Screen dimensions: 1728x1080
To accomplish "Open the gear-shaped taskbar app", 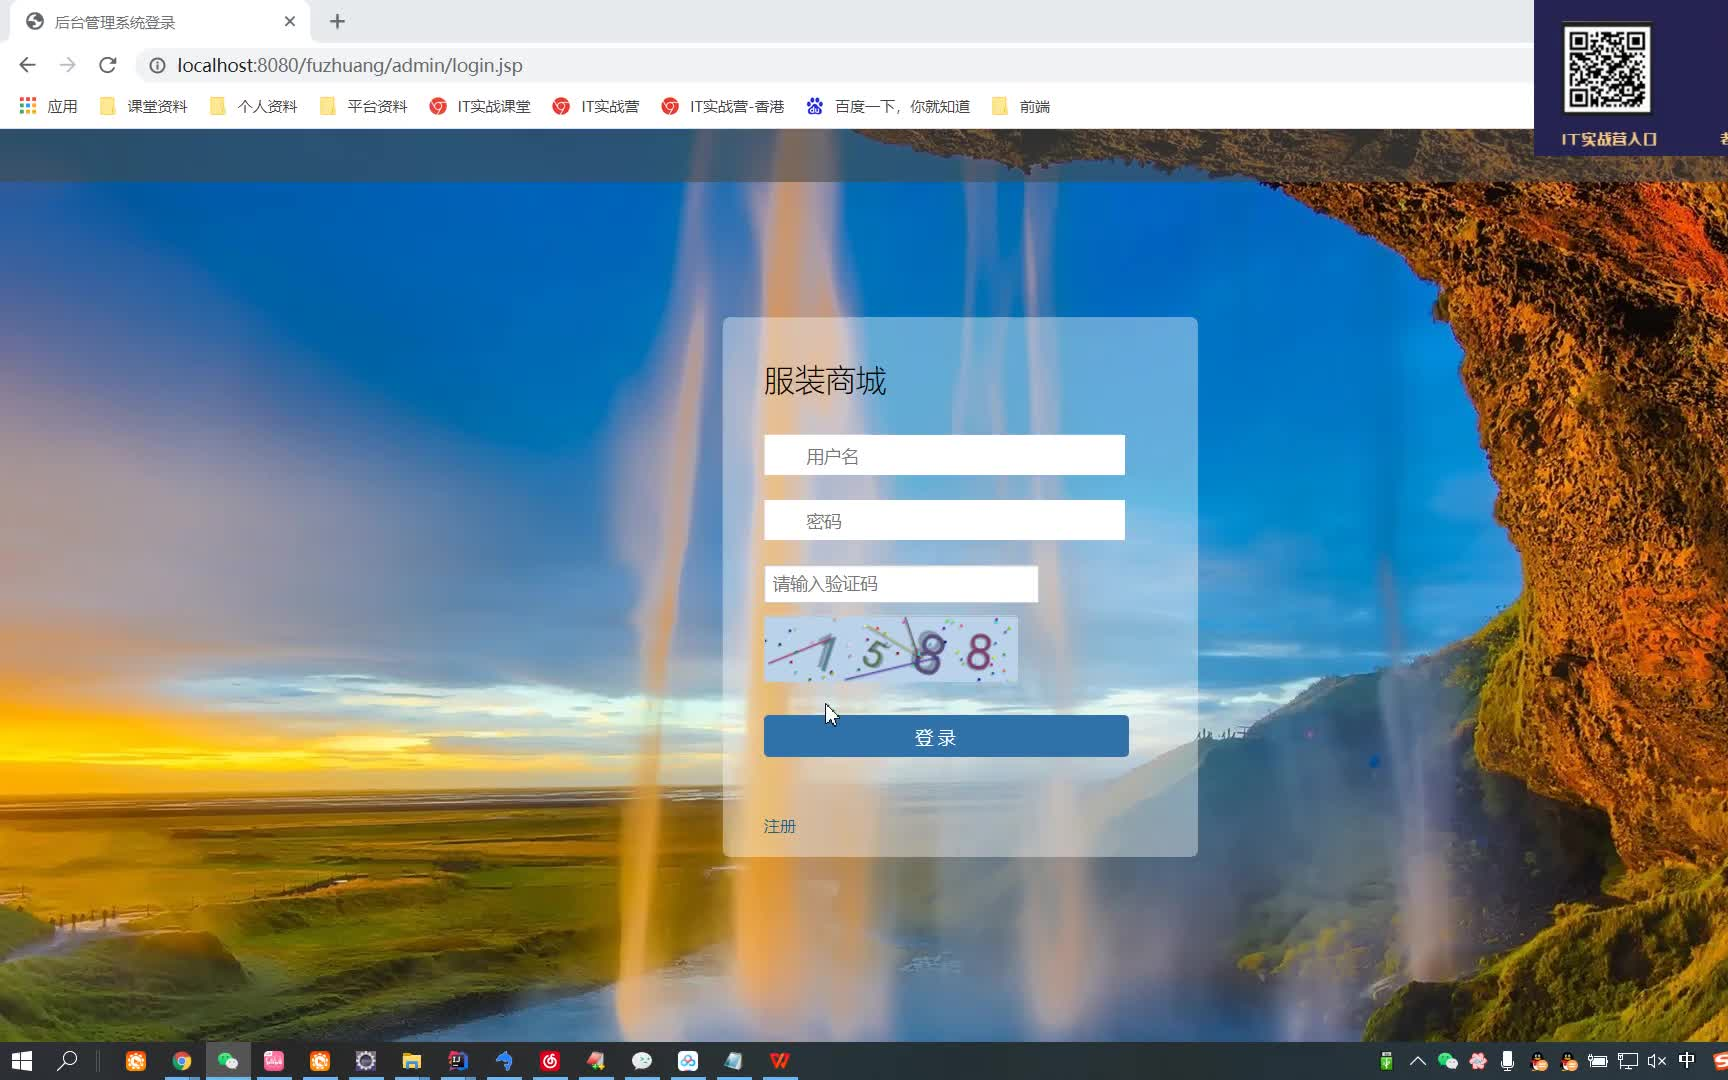I will click(x=366, y=1060).
